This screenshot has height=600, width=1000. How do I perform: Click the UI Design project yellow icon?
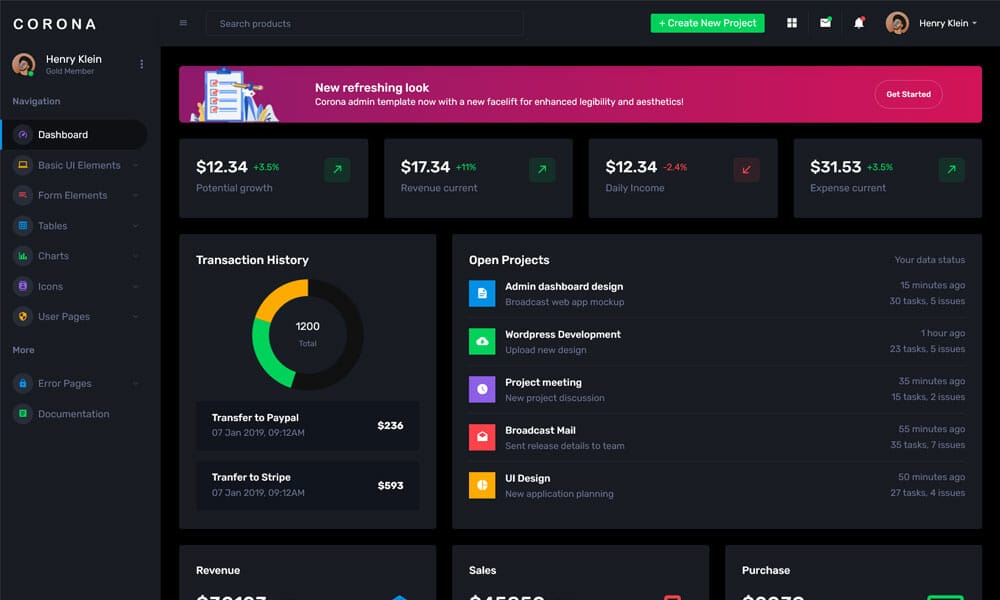(484, 485)
